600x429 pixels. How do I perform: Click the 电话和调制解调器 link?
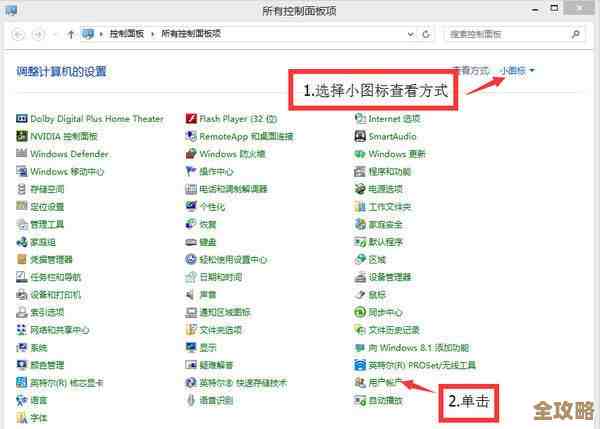[x=233, y=189]
